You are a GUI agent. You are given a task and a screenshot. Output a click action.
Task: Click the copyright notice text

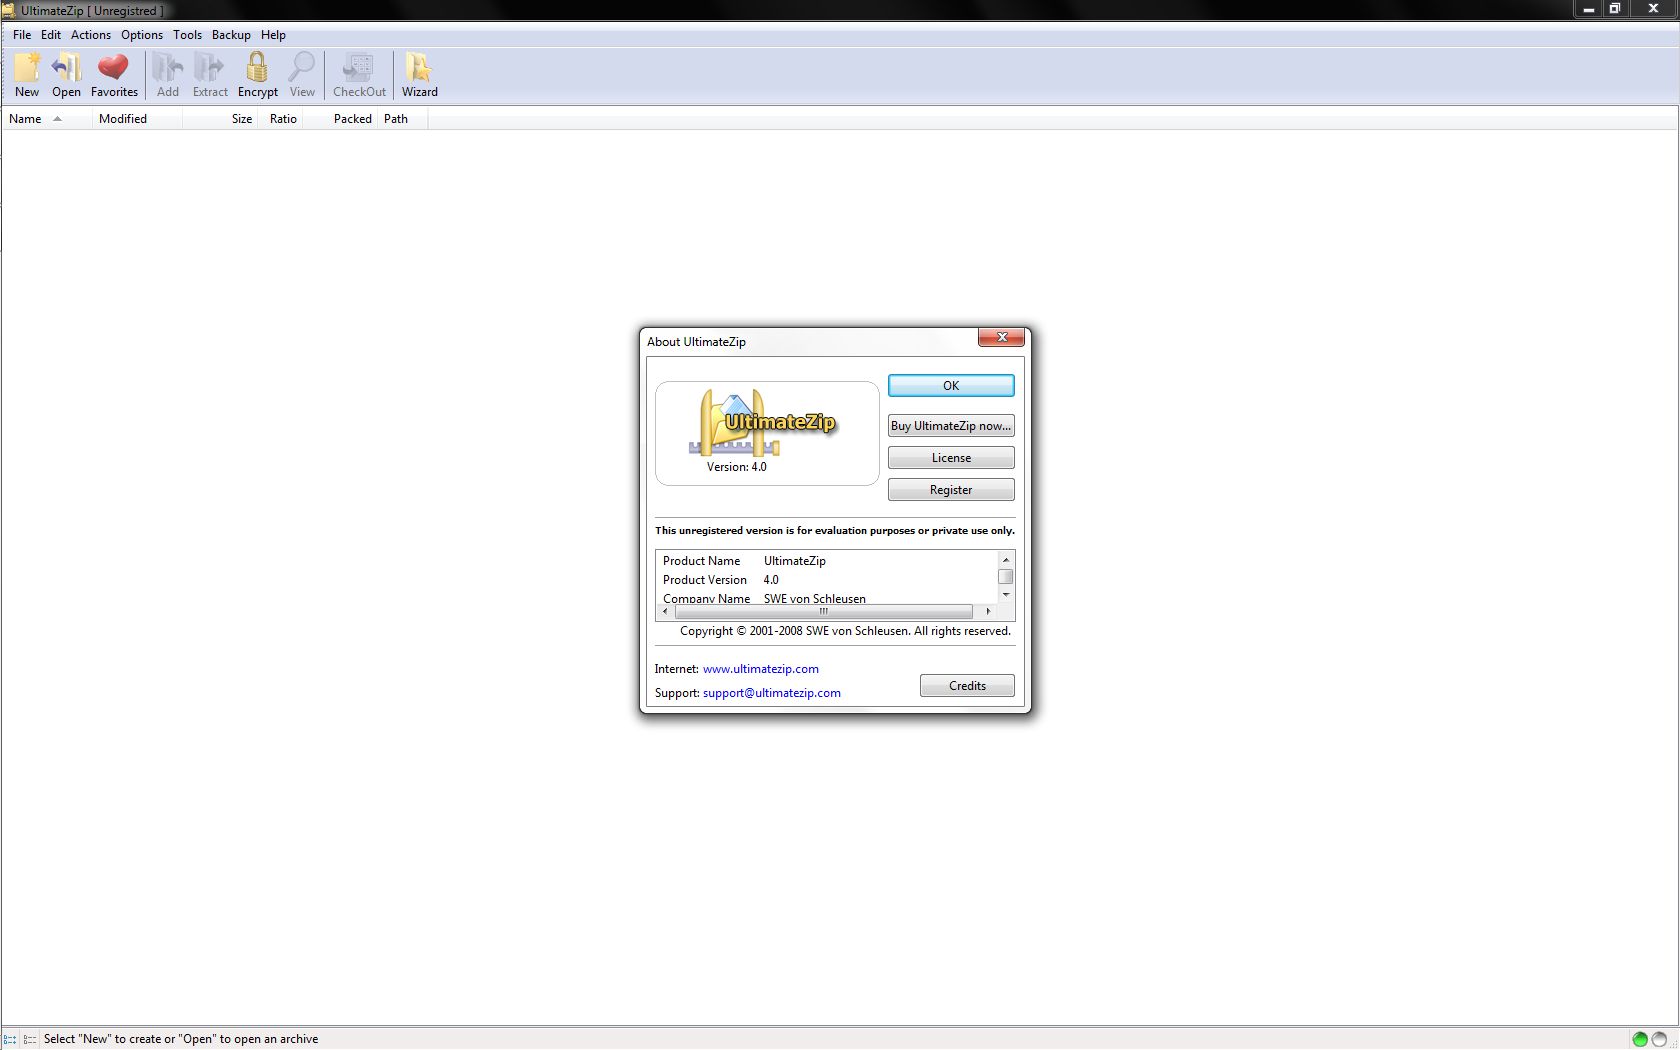point(845,631)
